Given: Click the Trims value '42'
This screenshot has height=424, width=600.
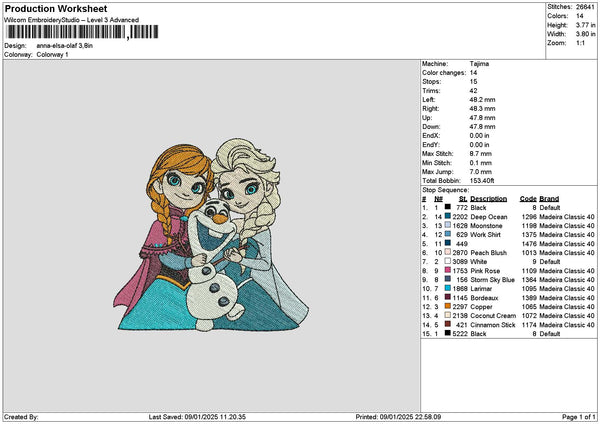Looking at the screenshot, I should click(x=473, y=91).
